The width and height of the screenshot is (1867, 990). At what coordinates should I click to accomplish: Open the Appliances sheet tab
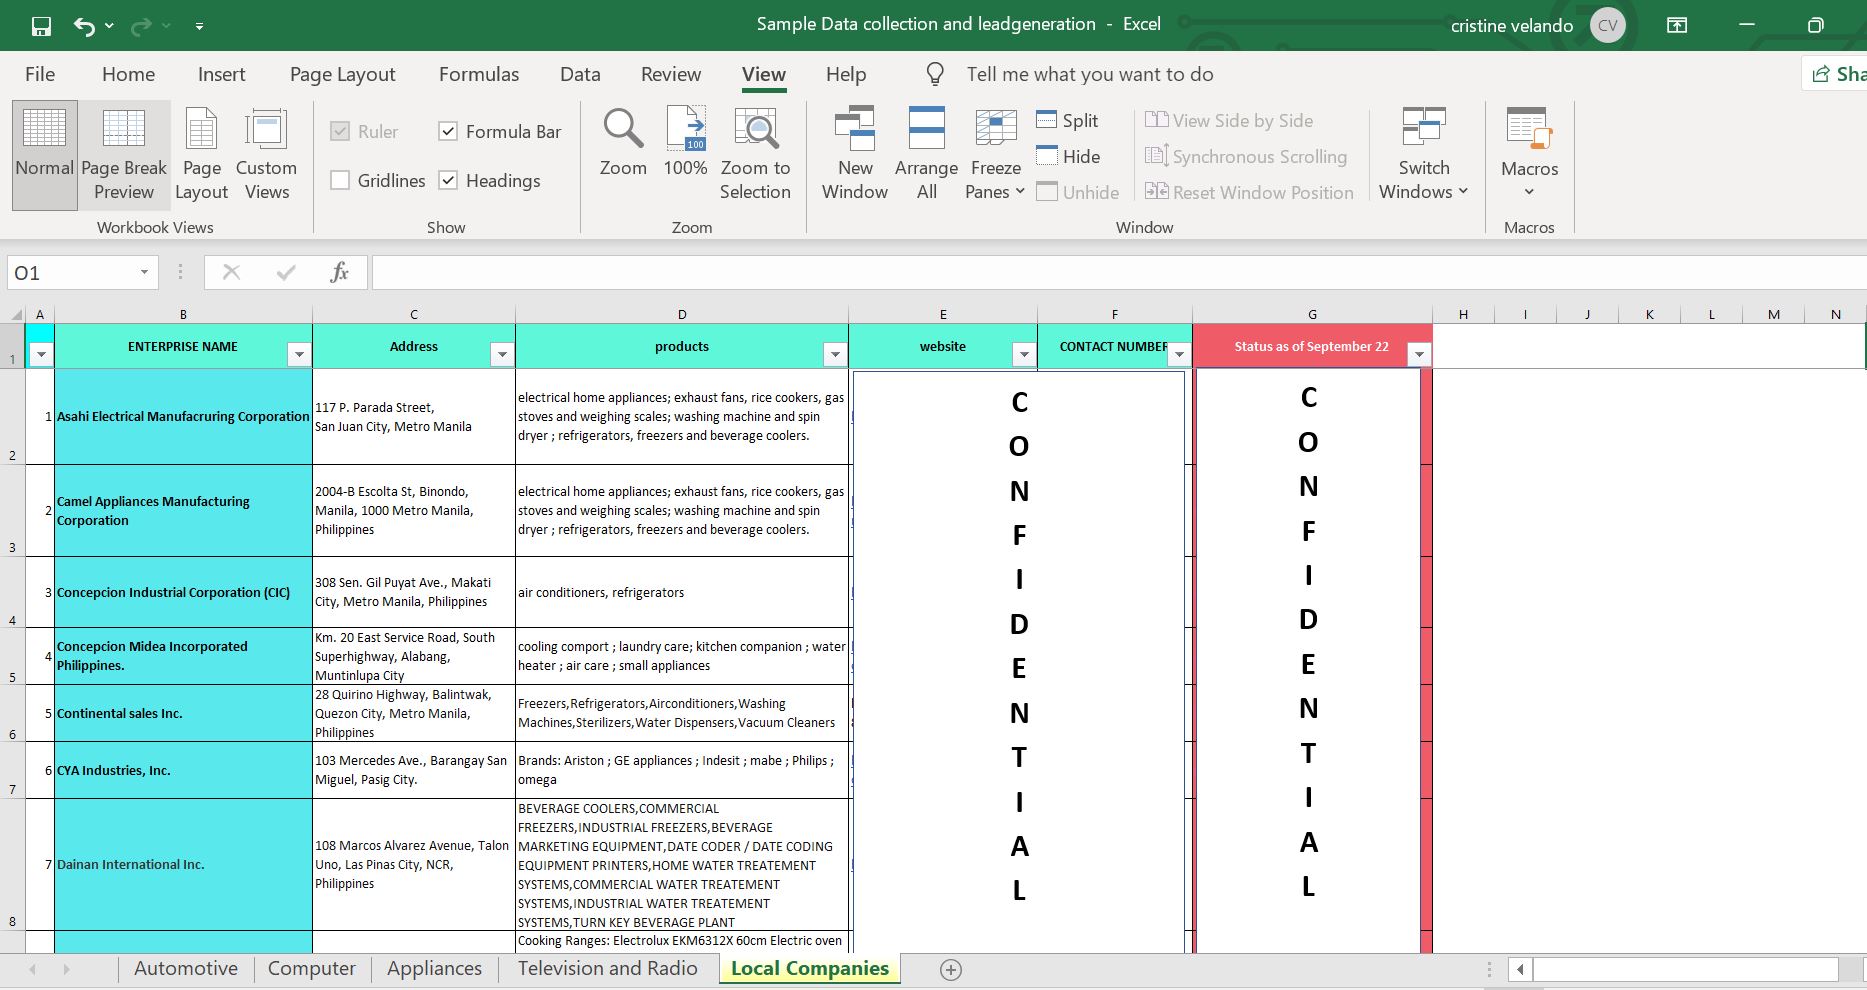point(434,968)
